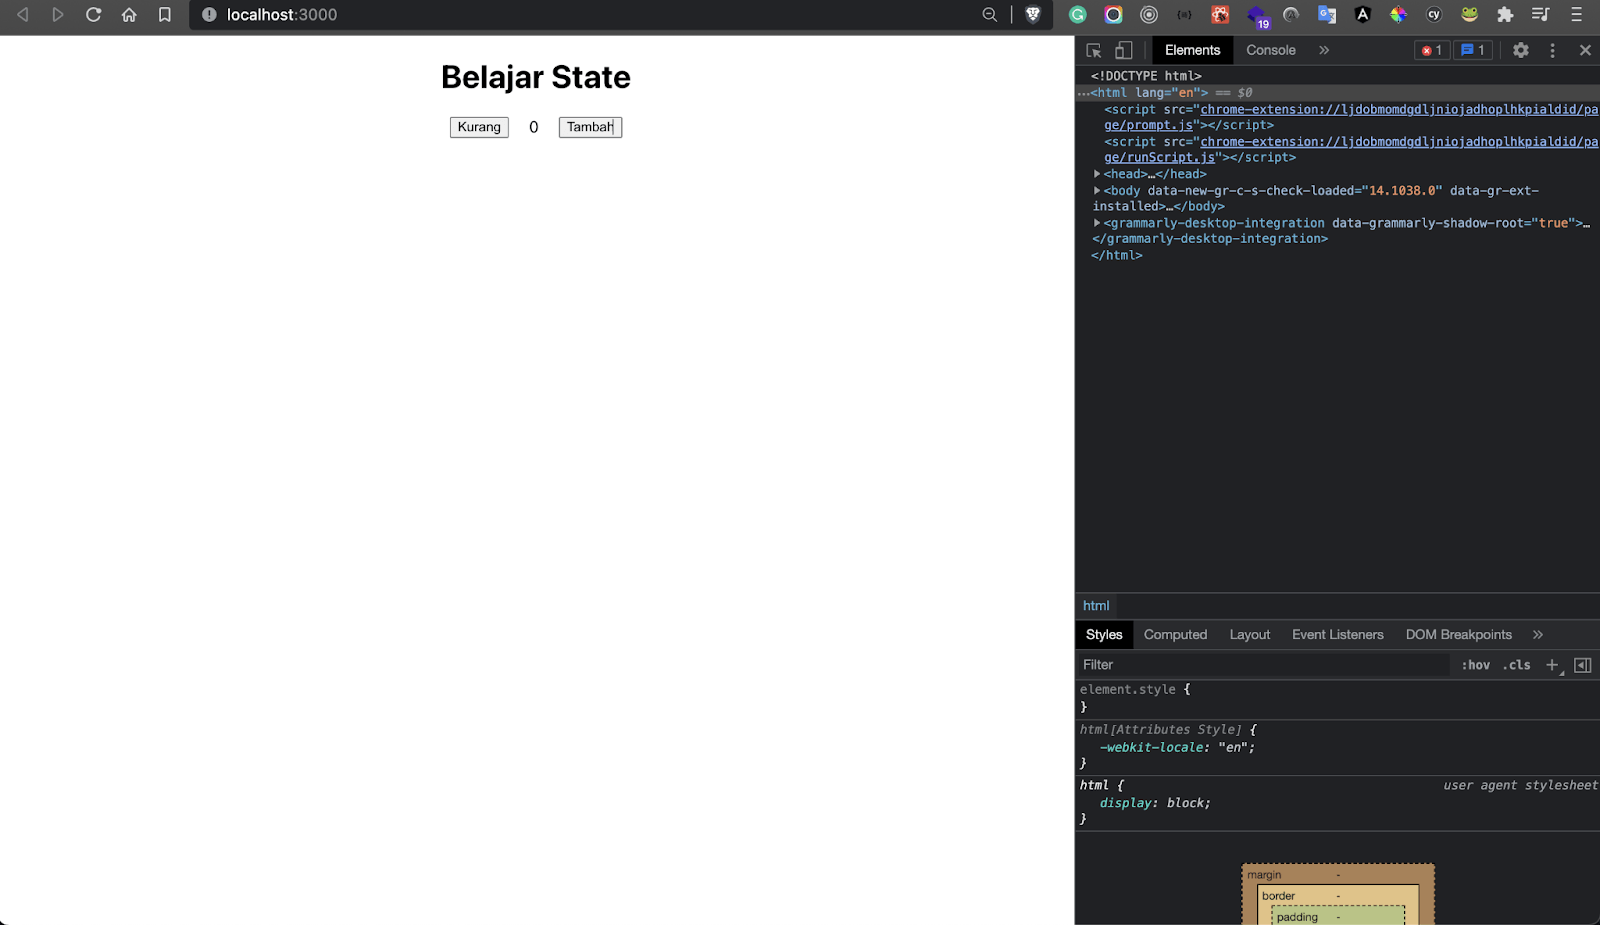Select the html breadcrumb

pyautogui.click(x=1096, y=606)
